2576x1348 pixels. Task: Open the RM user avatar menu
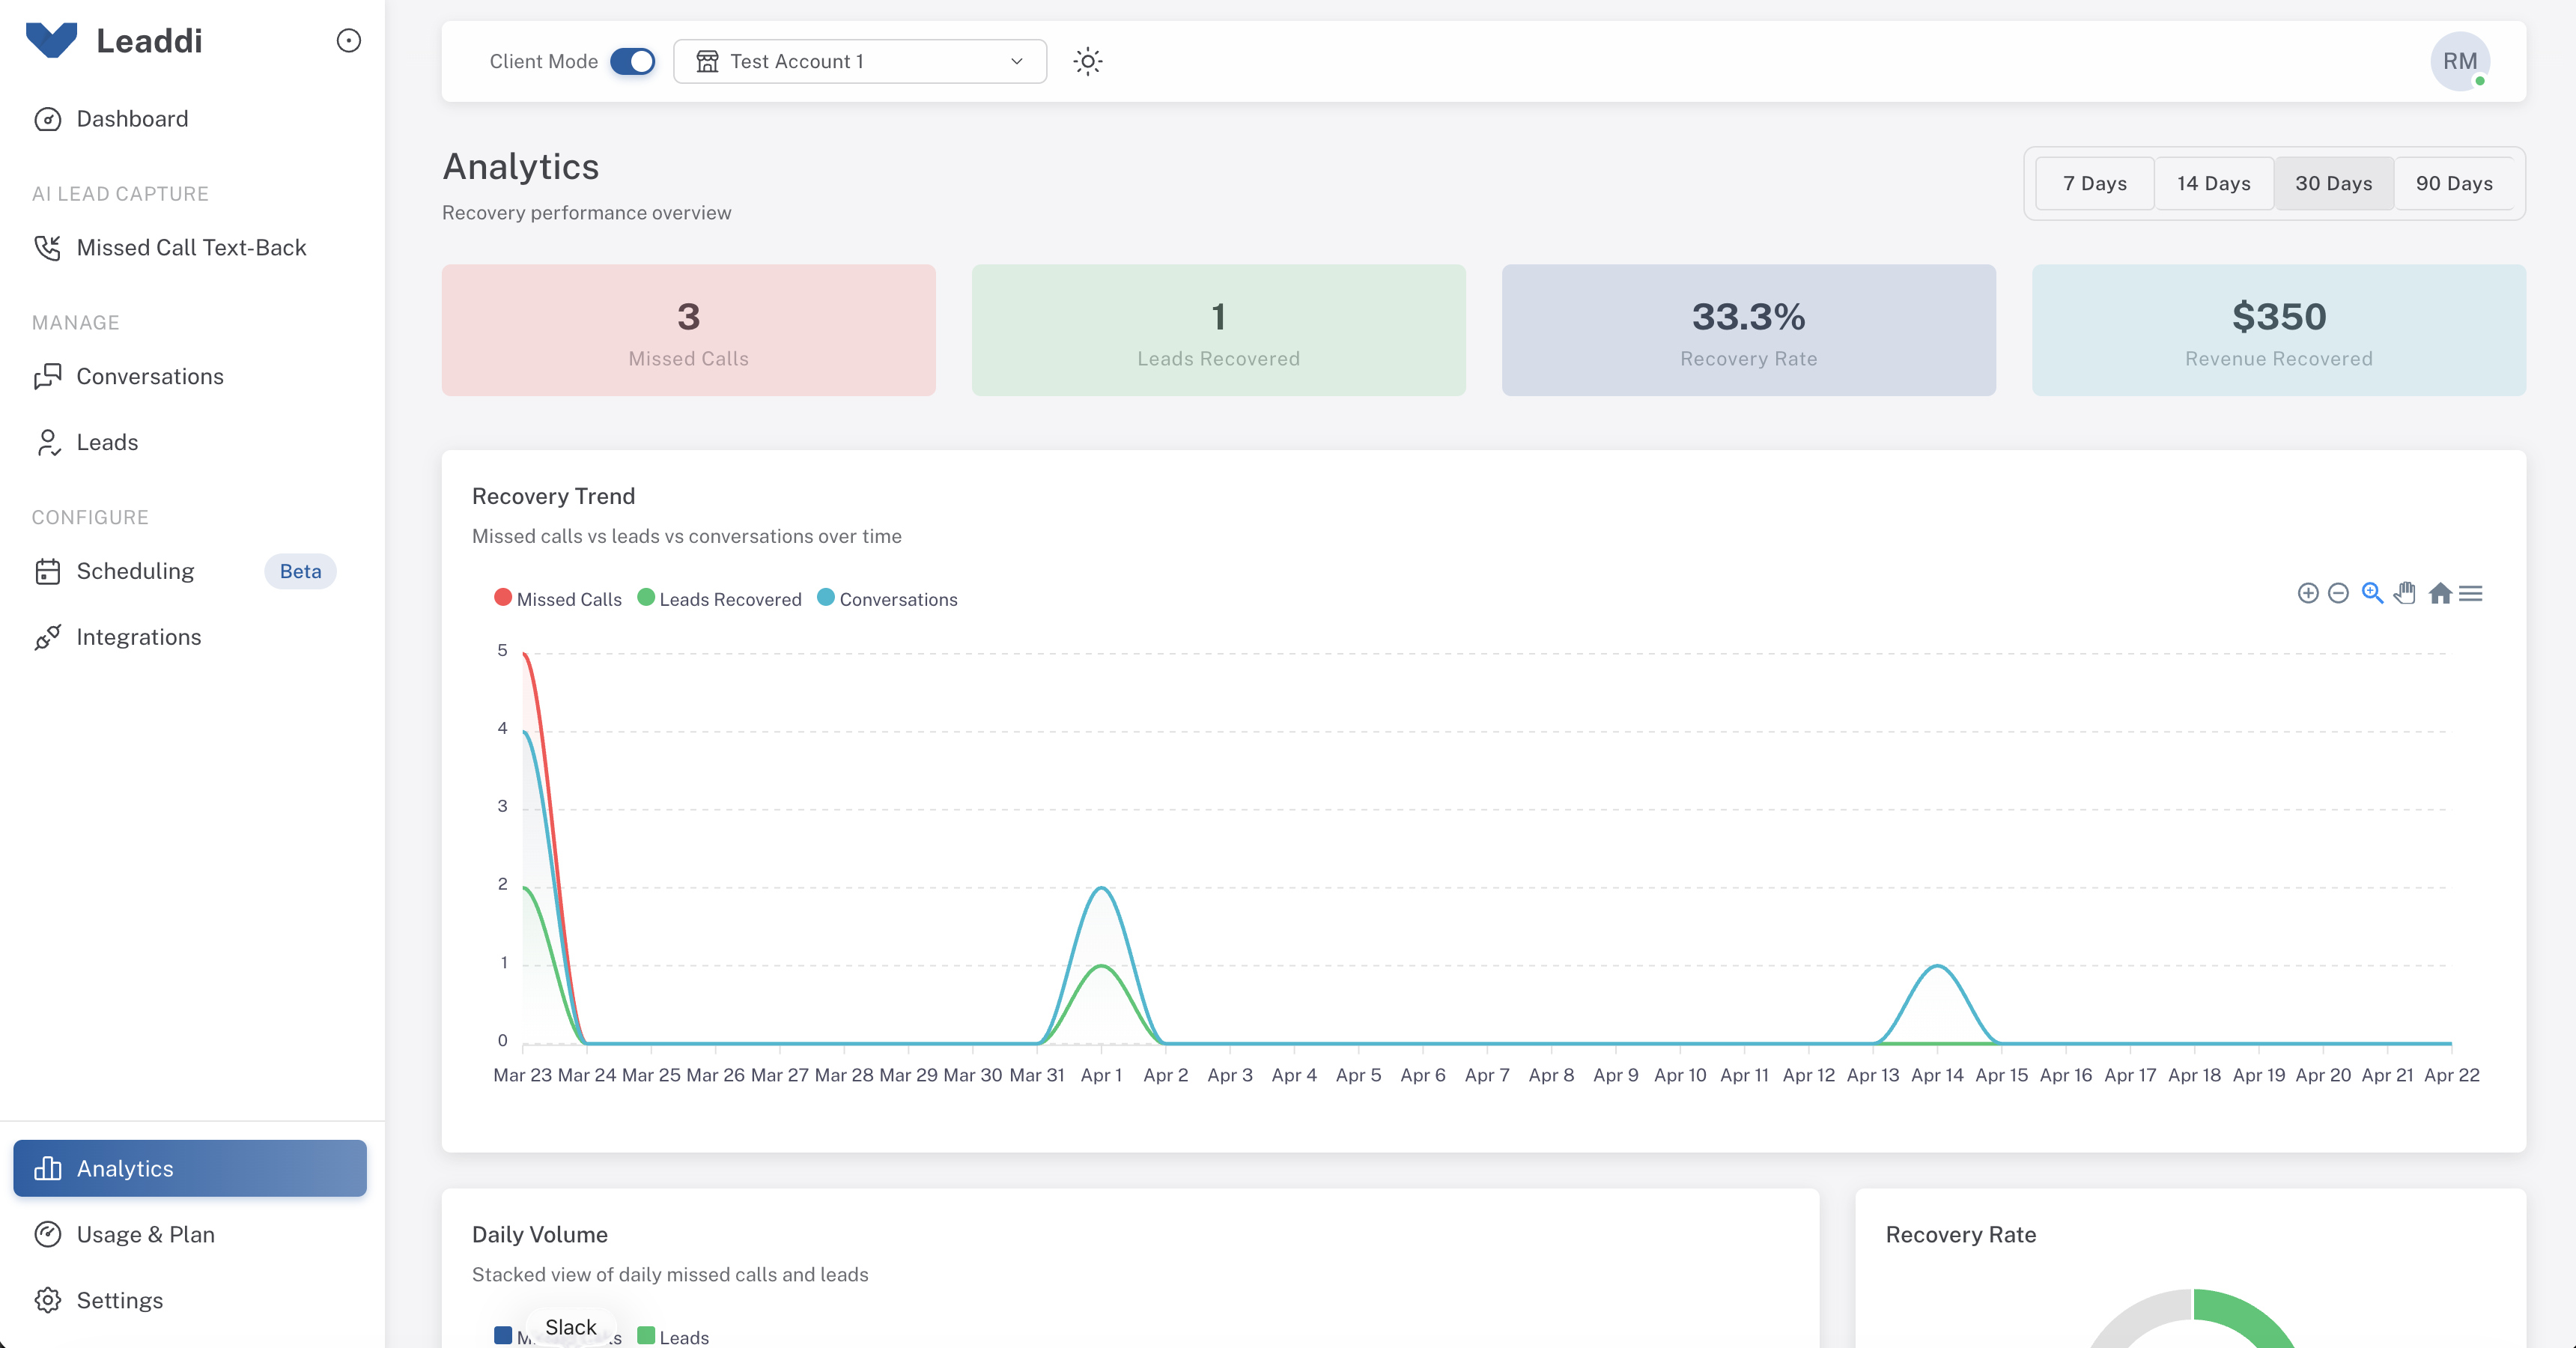click(2459, 61)
